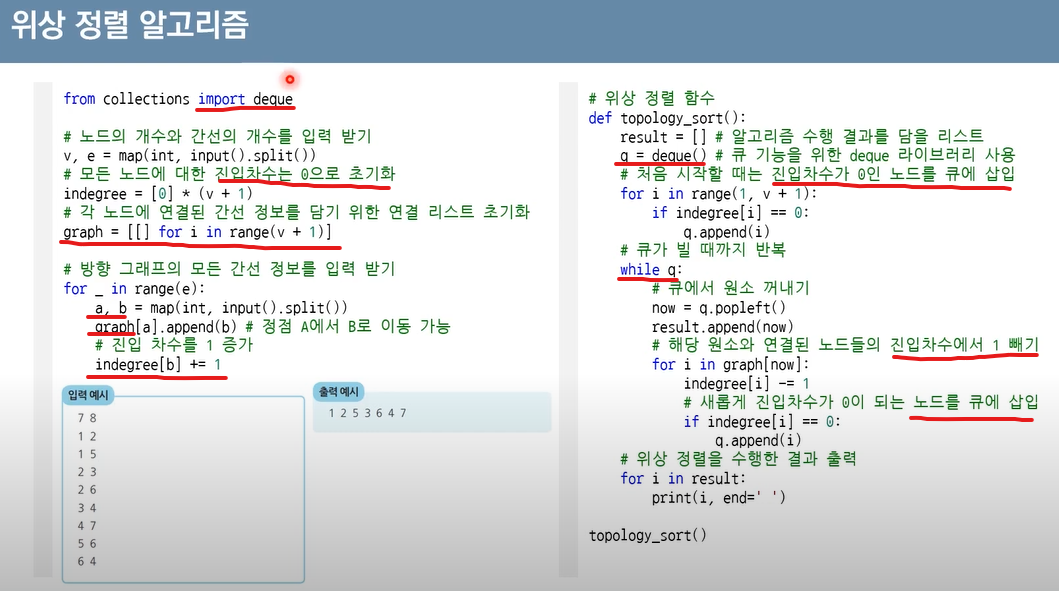The width and height of the screenshot is (1059, 591).
Task: Click input row '7 8'
Action: pos(86,418)
